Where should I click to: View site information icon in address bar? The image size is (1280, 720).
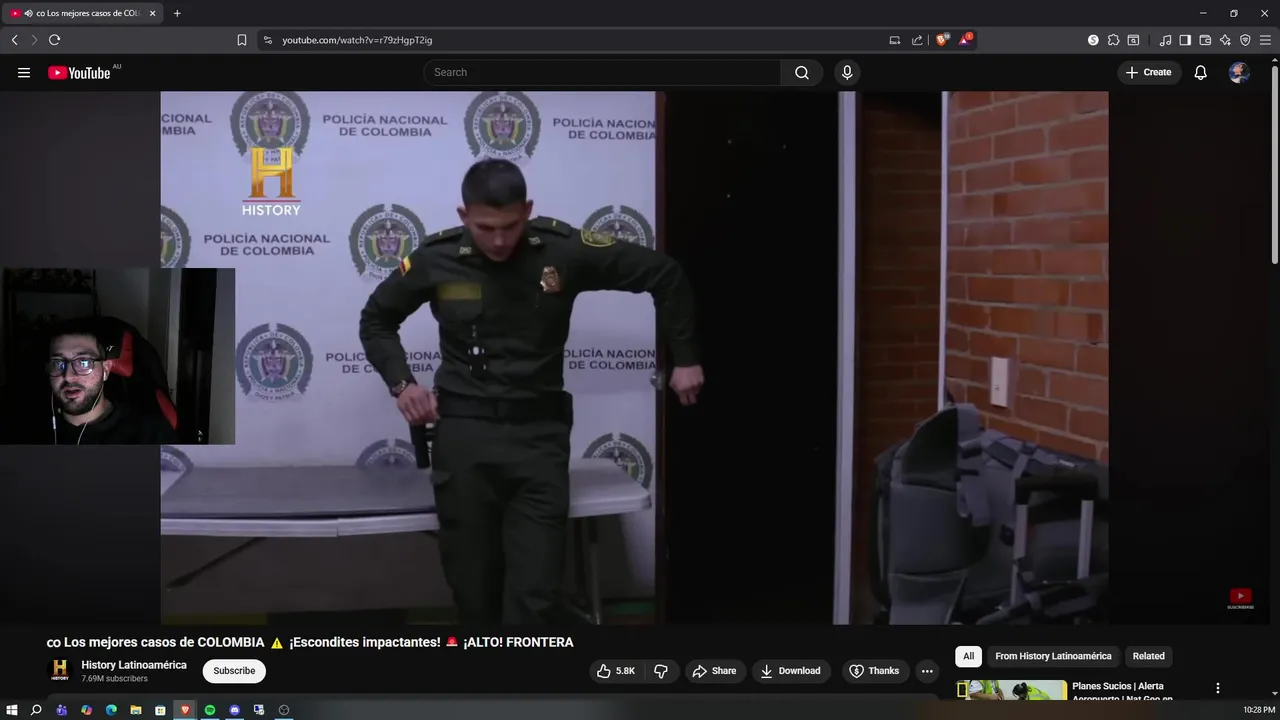click(267, 40)
